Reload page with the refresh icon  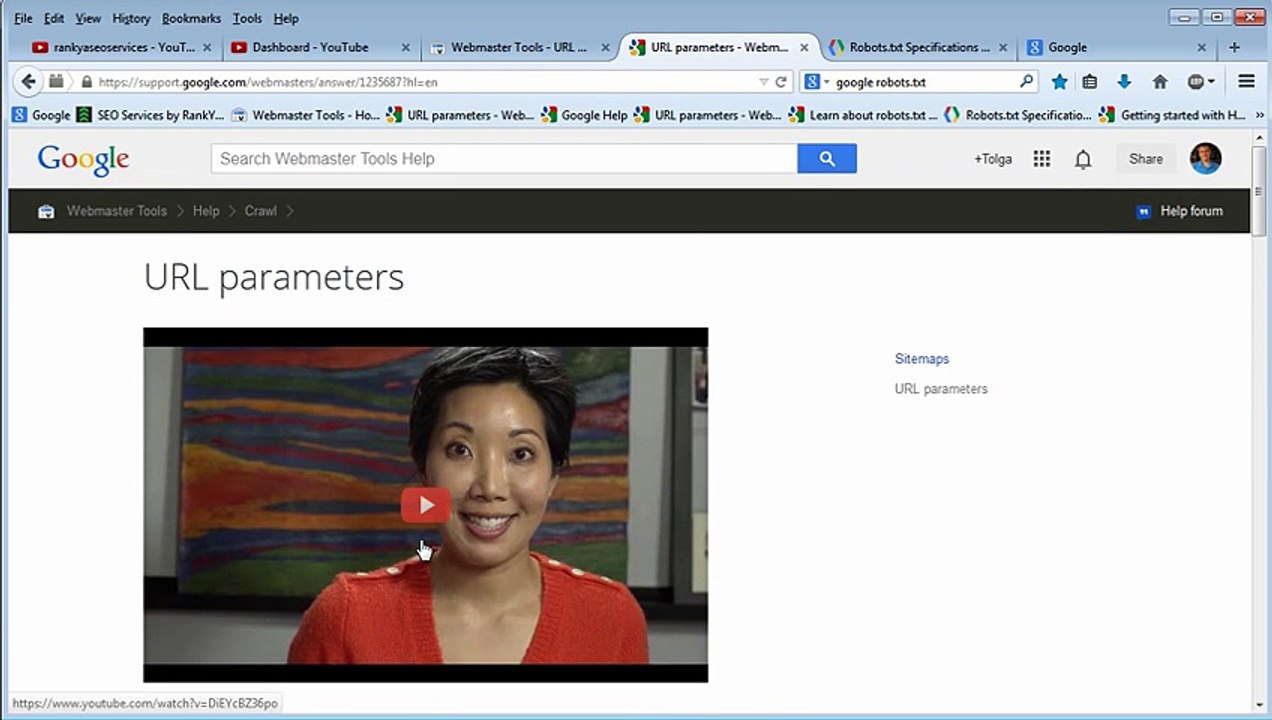pyautogui.click(x=781, y=82)
